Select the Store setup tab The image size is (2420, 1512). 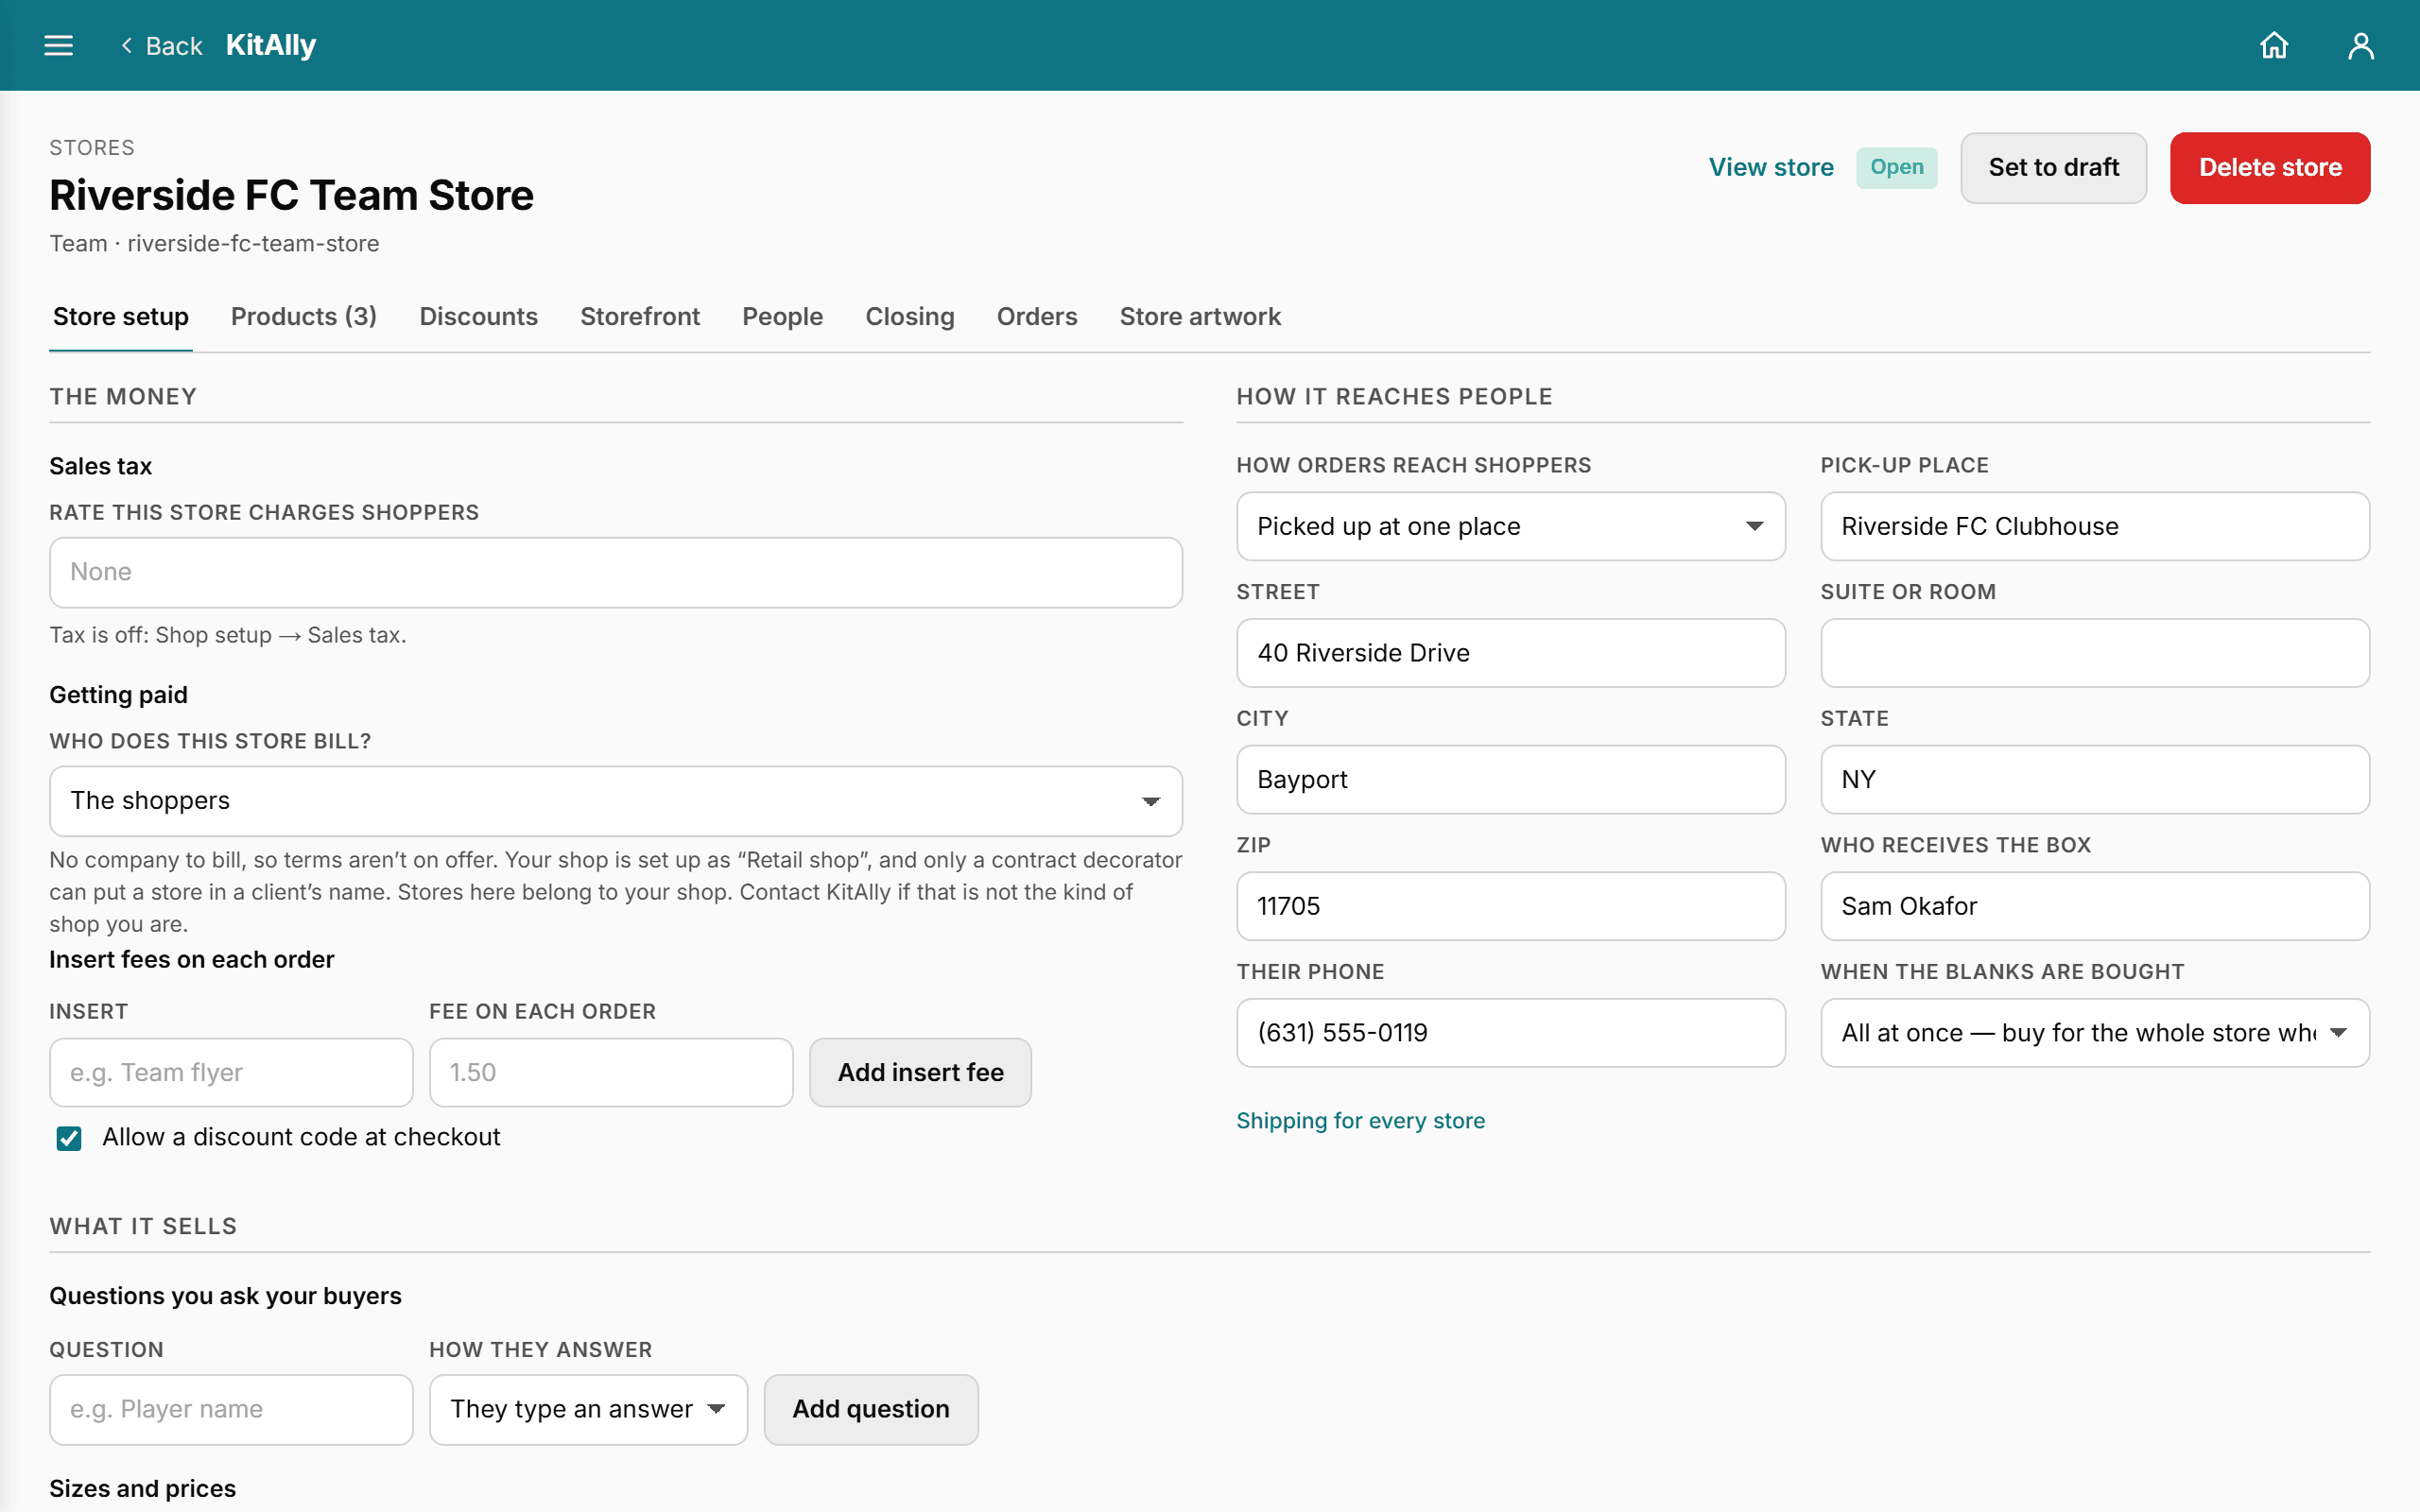point(121,317)
